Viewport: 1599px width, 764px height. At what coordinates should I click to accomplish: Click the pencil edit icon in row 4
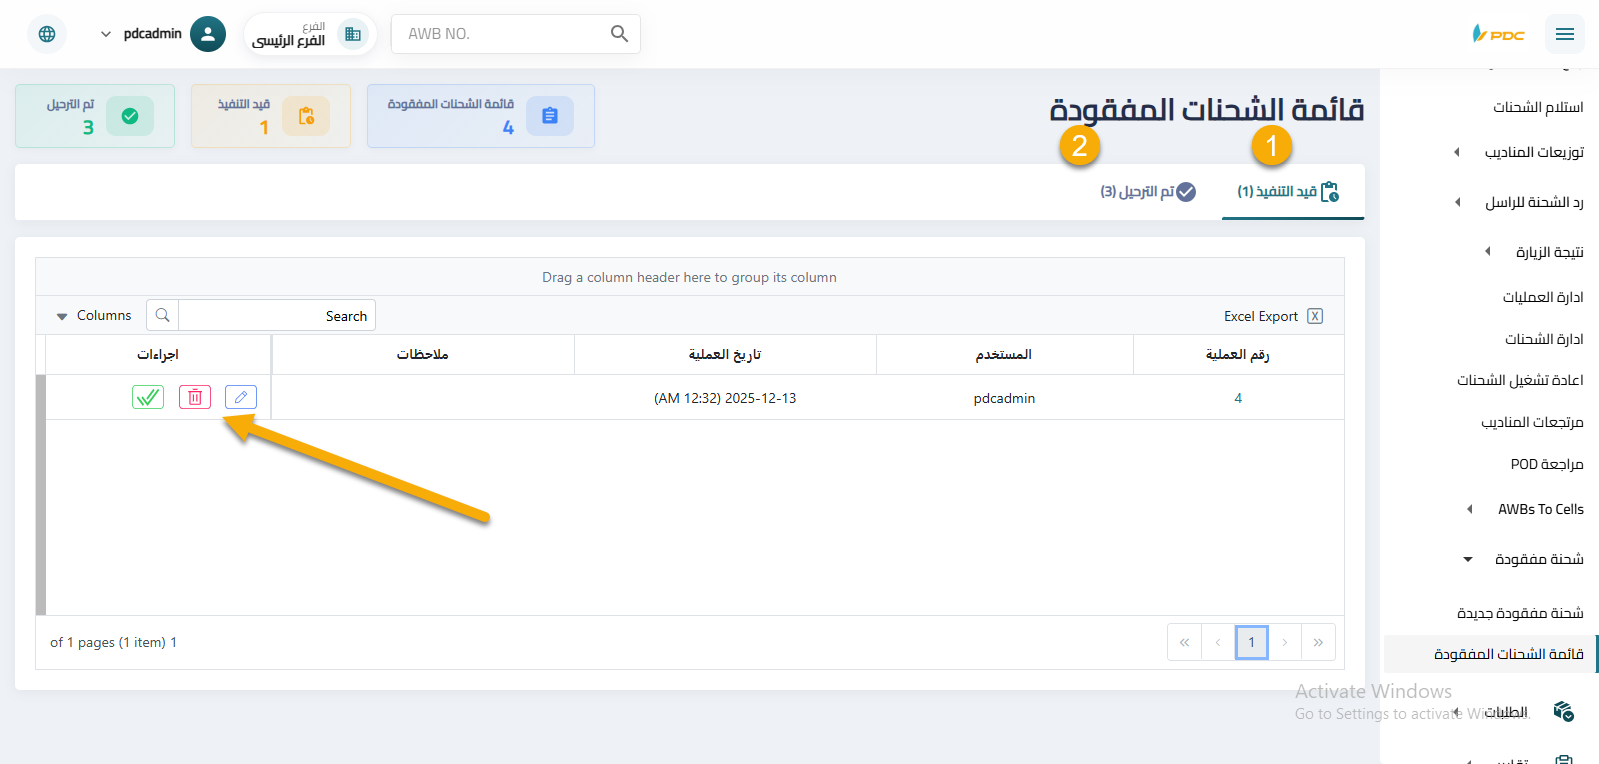pyautogui.click(x=241, y=397)
